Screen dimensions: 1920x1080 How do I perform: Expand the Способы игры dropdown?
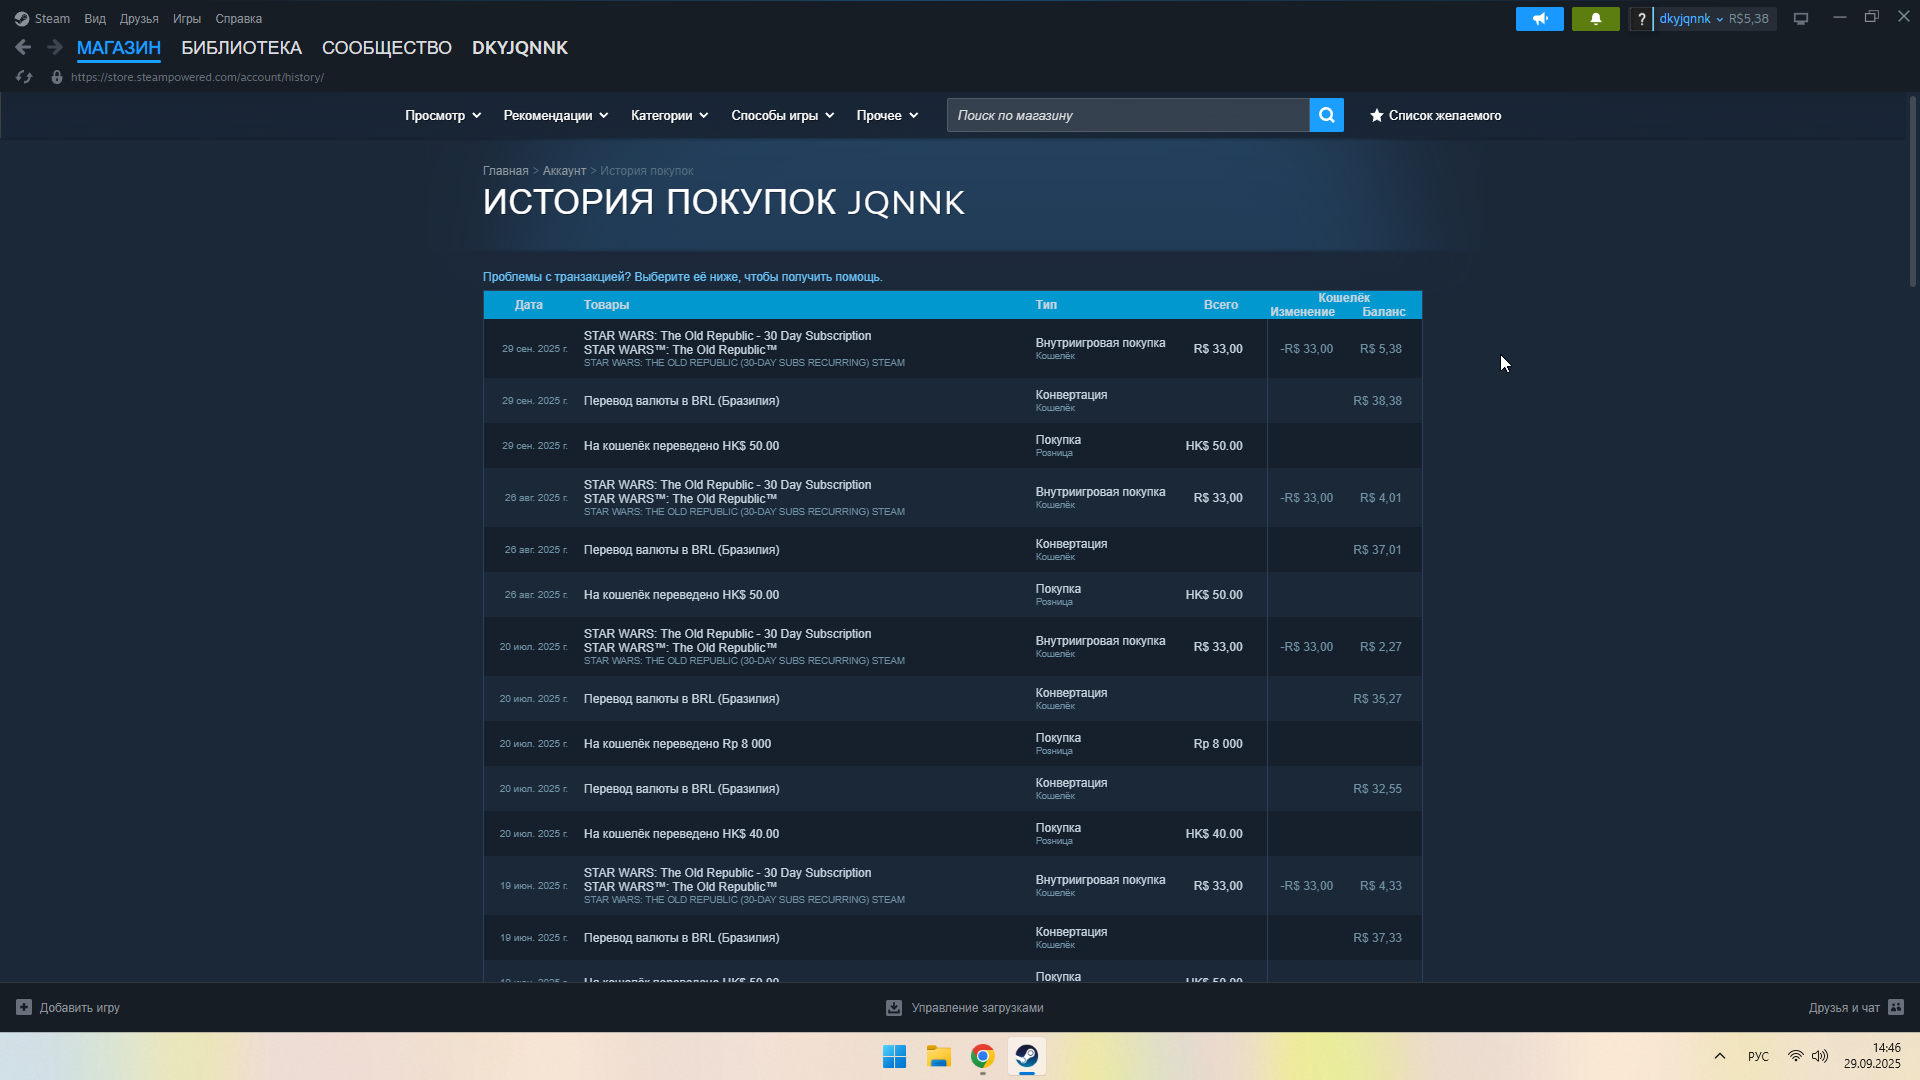tap(782, 115)
